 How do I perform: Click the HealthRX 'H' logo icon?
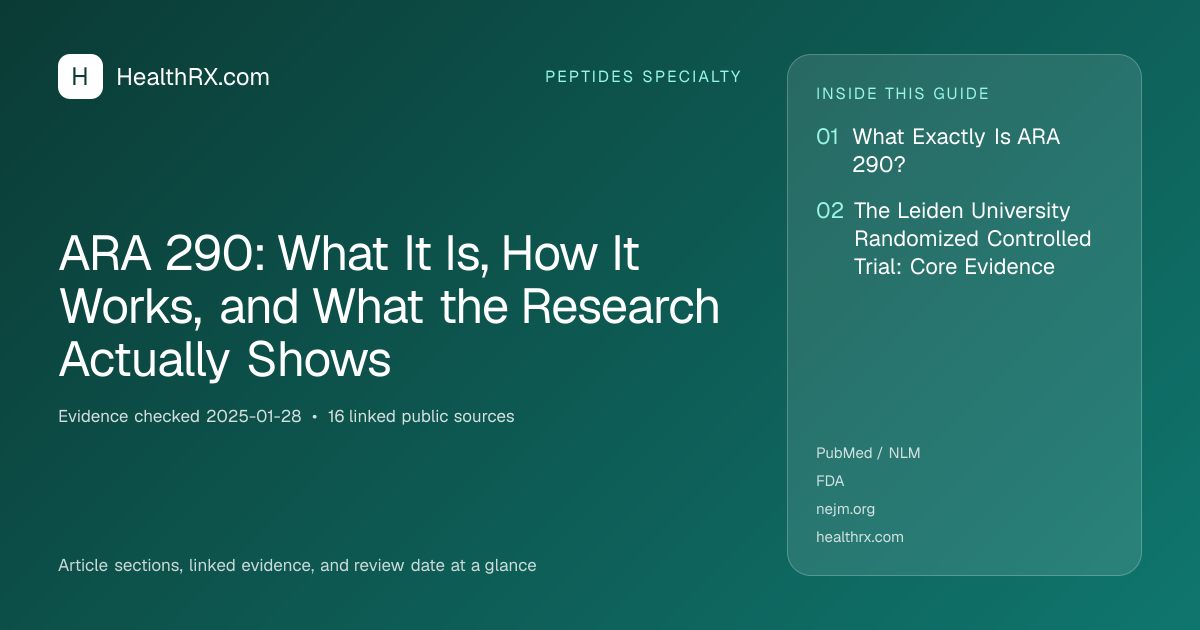pos(80,77)
